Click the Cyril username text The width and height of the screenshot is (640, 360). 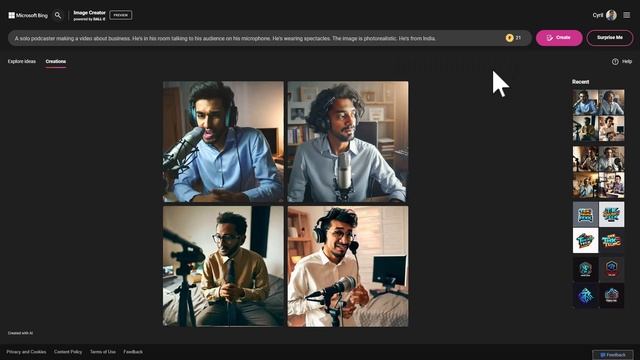[x=598, y=15]
